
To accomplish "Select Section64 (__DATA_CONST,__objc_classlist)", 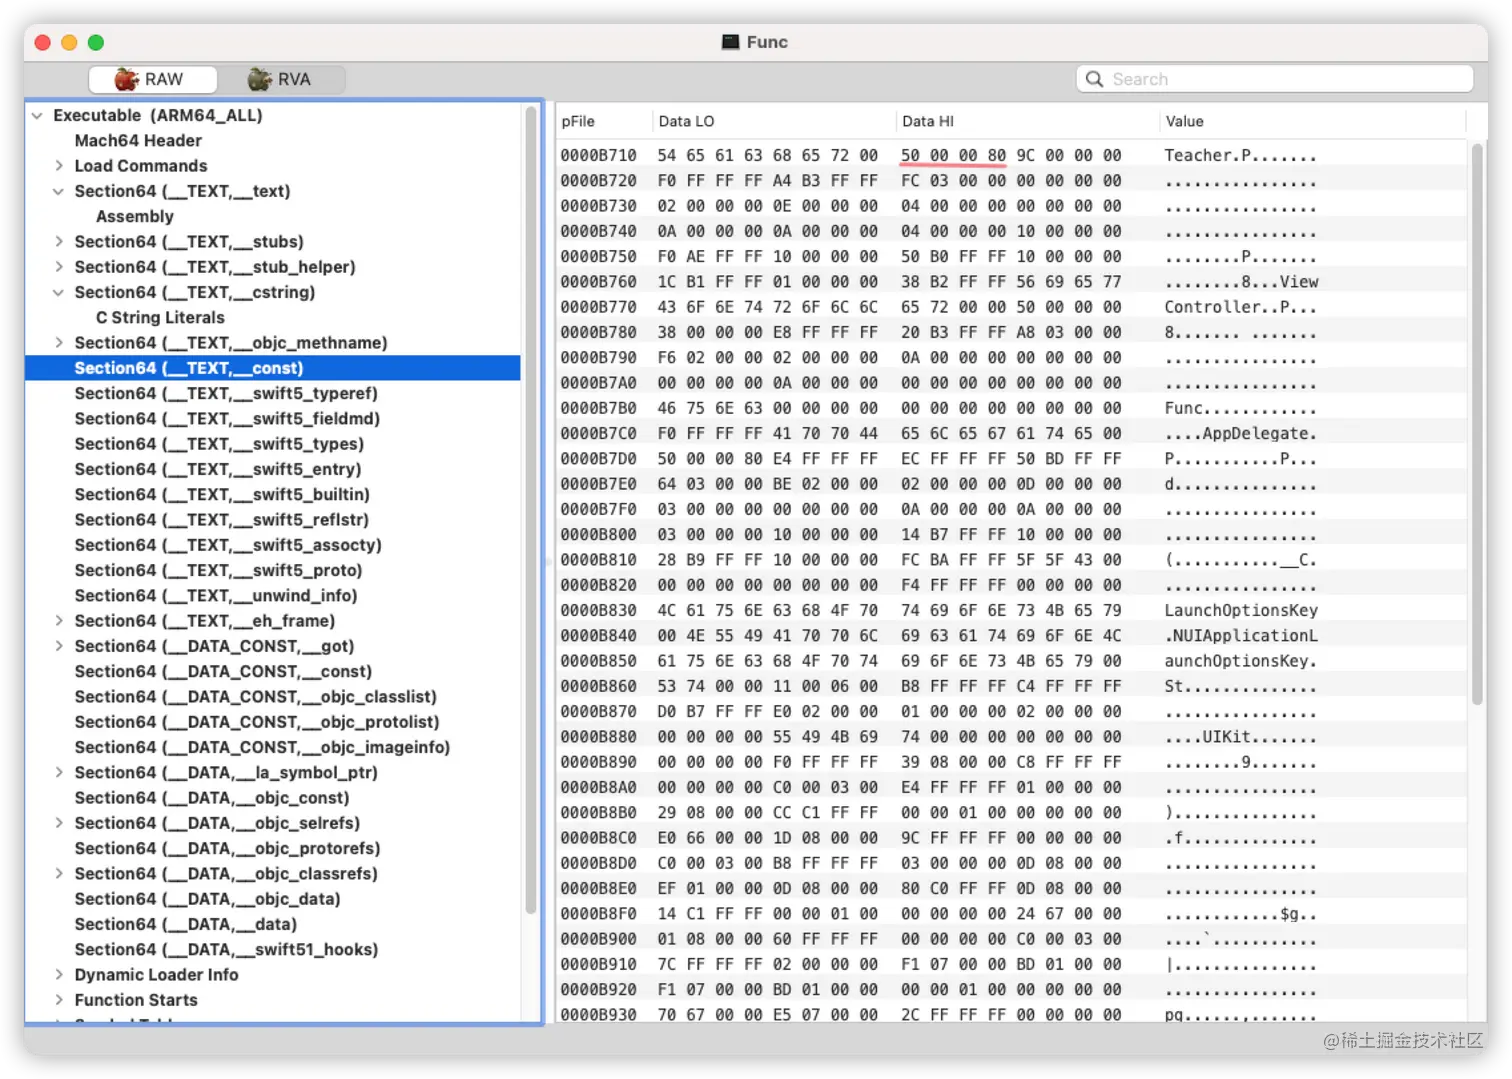I will tap(256, 697).
